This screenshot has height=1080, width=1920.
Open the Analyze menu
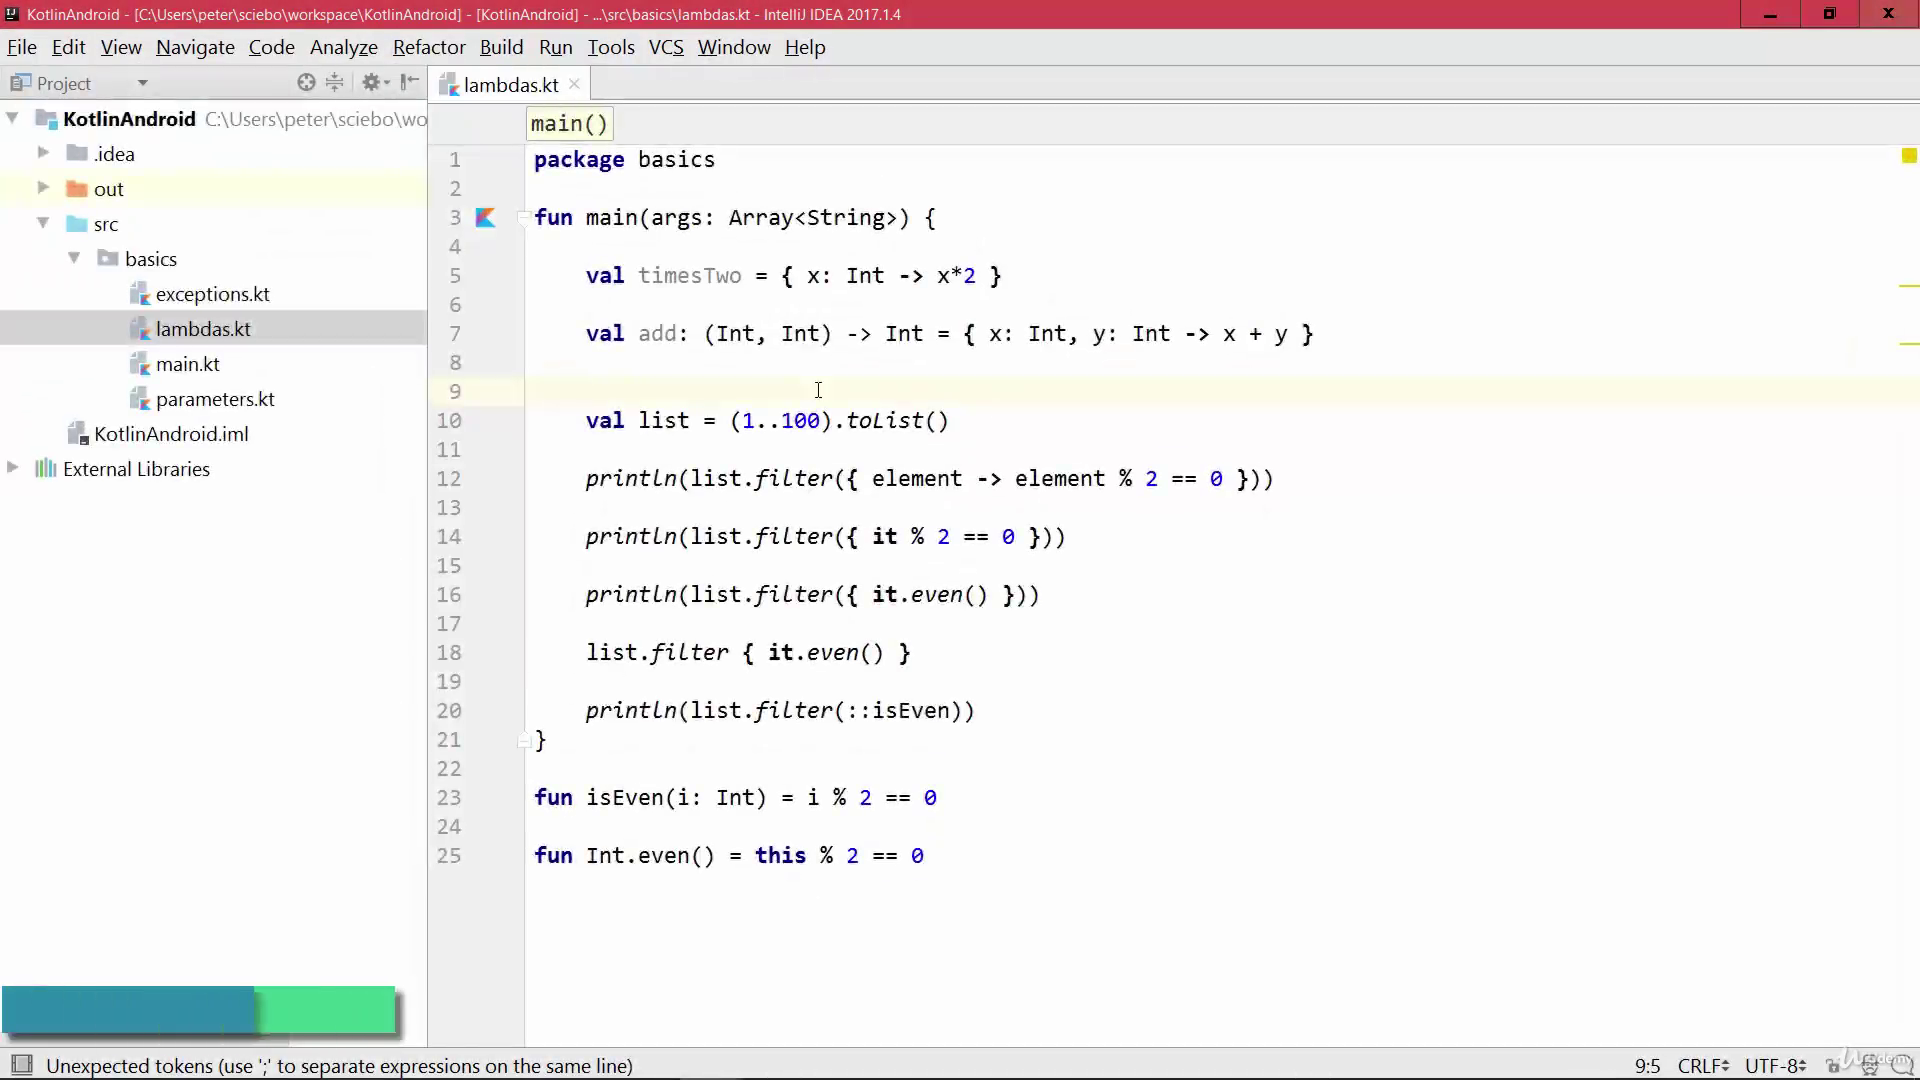click(x=343, y=47)
